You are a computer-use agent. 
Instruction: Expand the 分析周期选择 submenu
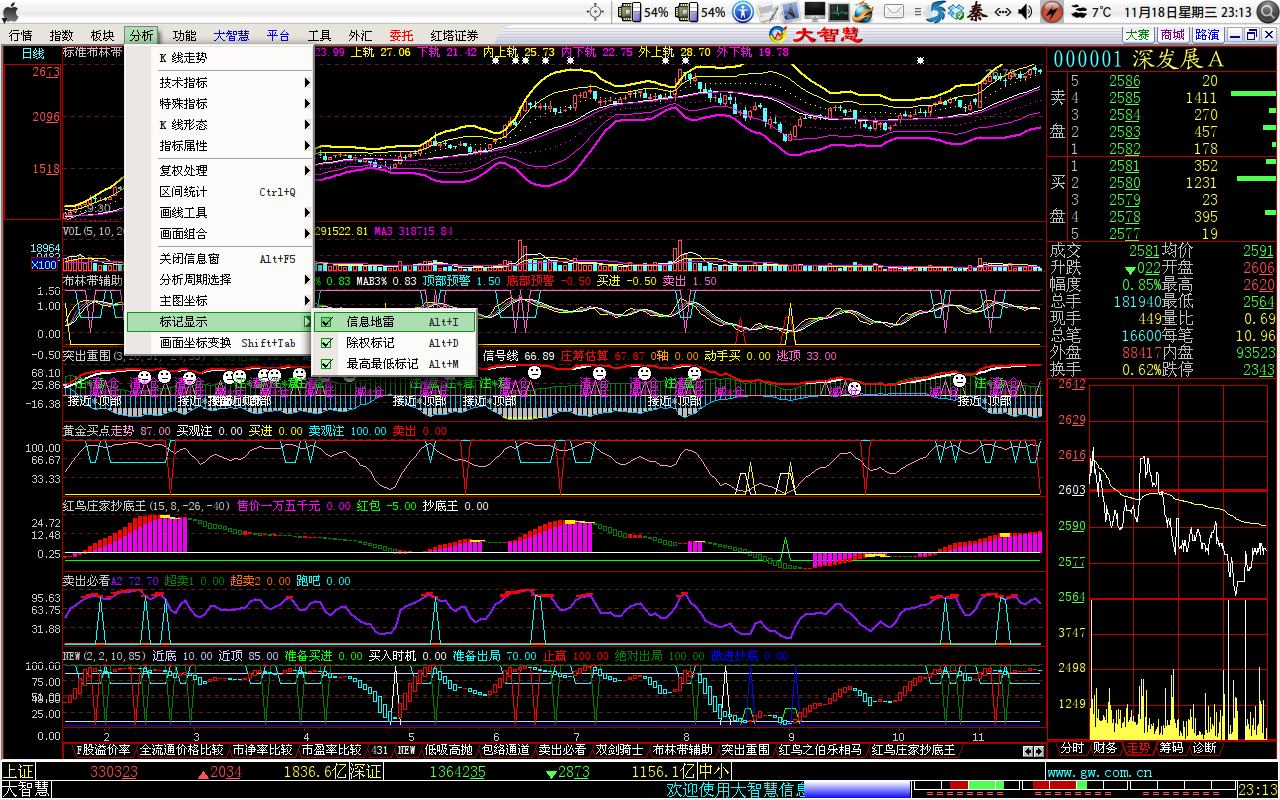[220, 280]
